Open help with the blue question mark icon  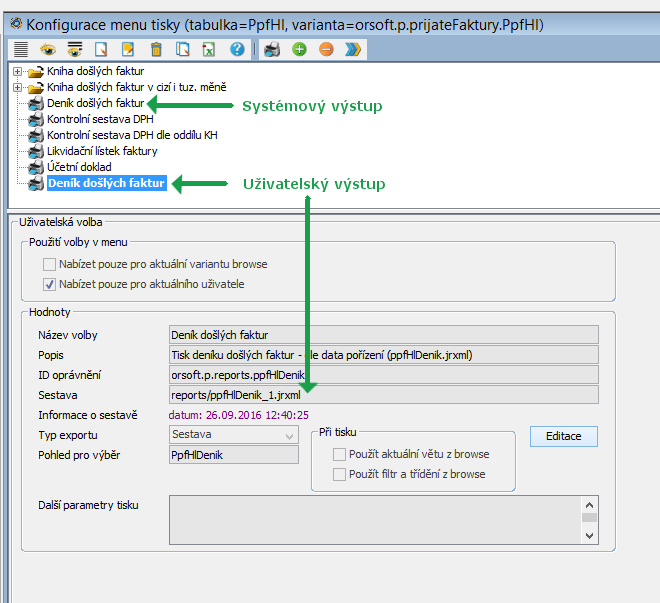(x=237, y=48)
